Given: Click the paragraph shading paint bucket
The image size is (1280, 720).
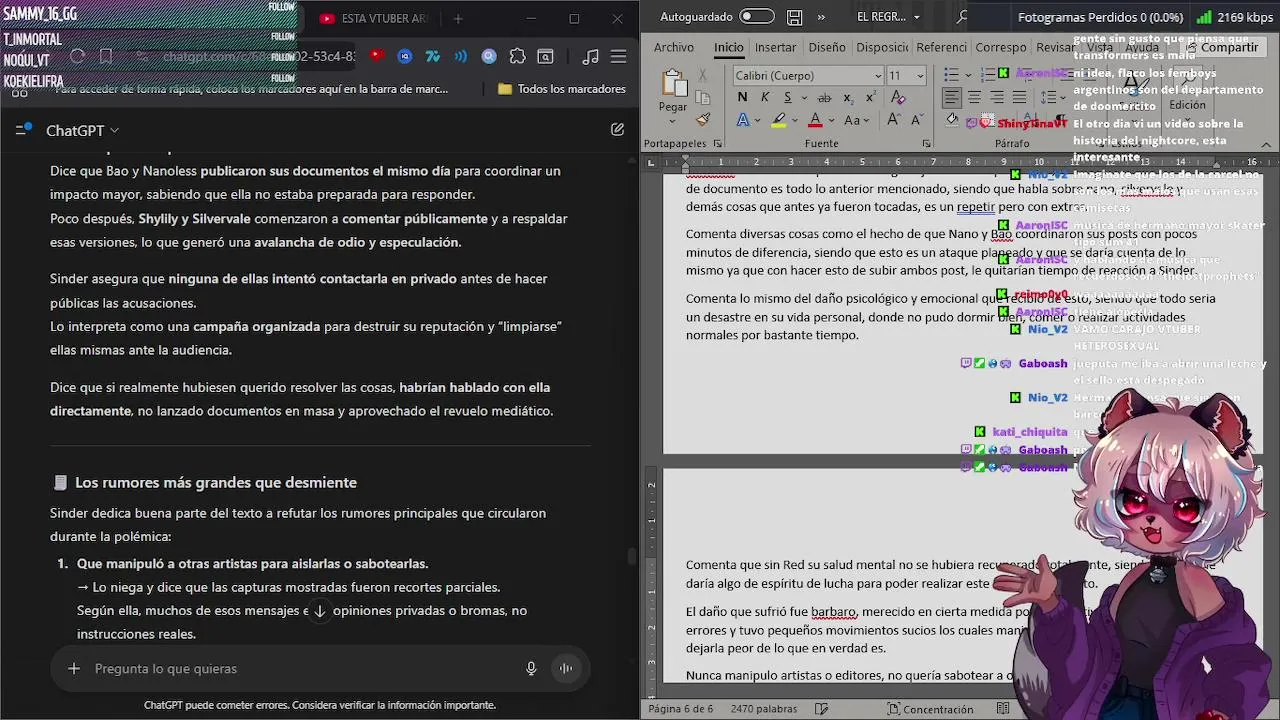Looking at the screenshot, I should coord(951,120).
